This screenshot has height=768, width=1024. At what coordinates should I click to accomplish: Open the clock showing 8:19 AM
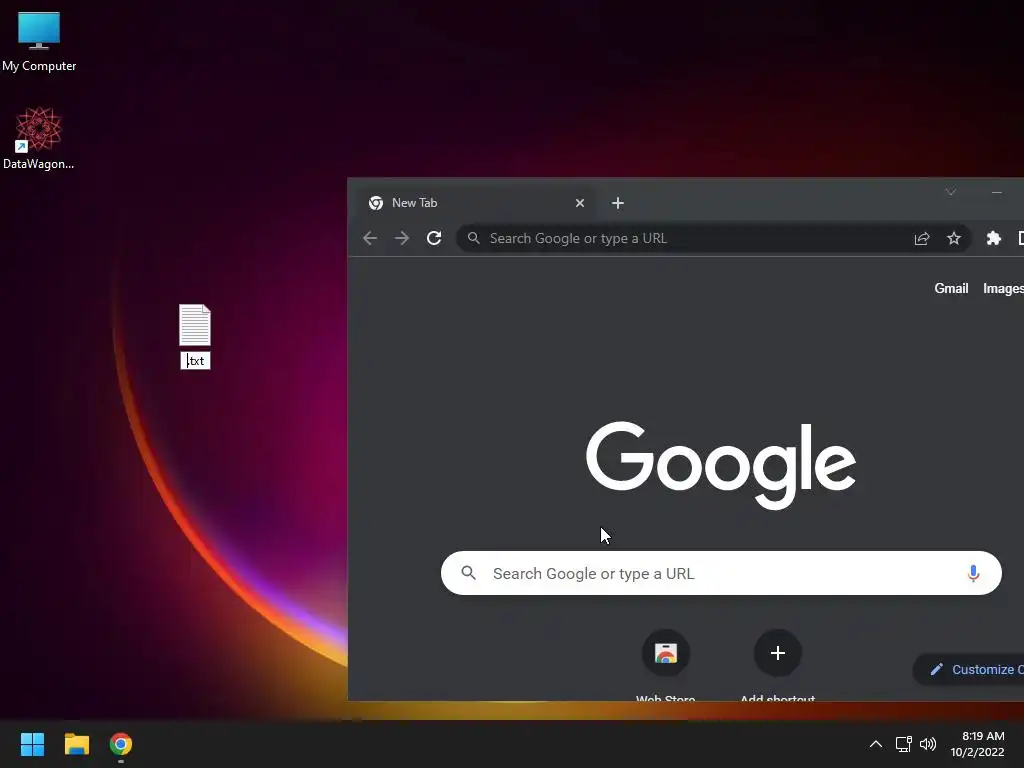pyautogui.click(x=977, y=744)
